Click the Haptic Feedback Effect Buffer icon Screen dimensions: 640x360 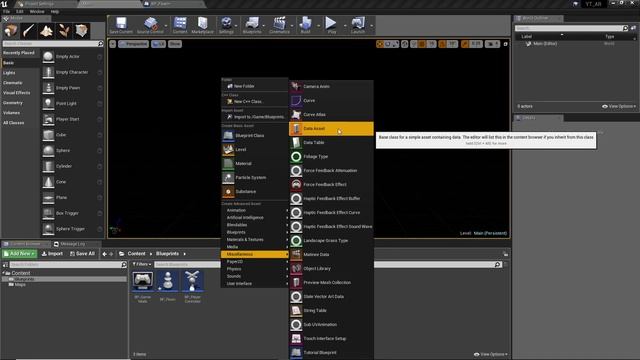point(296,199)
